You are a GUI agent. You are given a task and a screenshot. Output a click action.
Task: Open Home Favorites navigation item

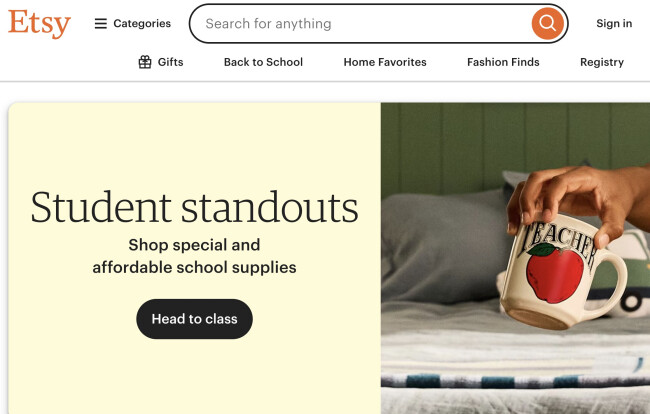click(x=385, y=62)
